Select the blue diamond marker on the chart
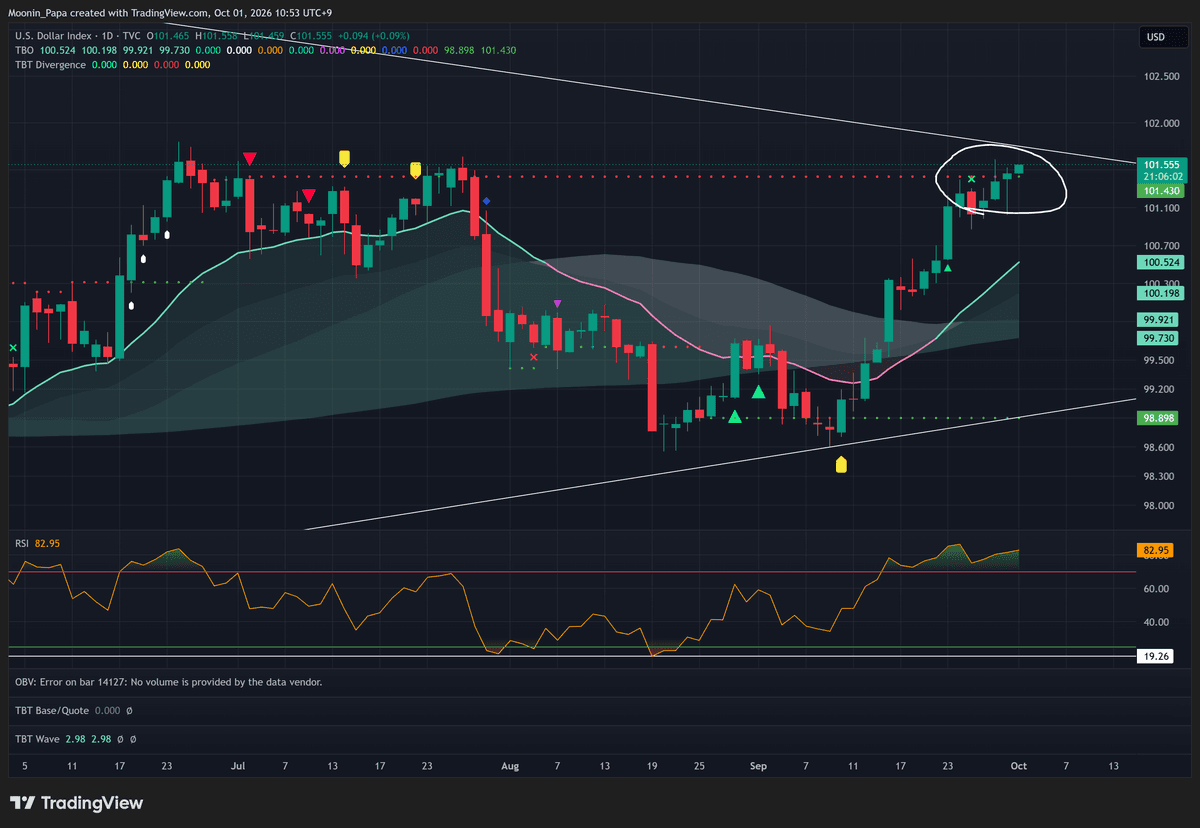The image size is (1200, 828). (486, 202)
